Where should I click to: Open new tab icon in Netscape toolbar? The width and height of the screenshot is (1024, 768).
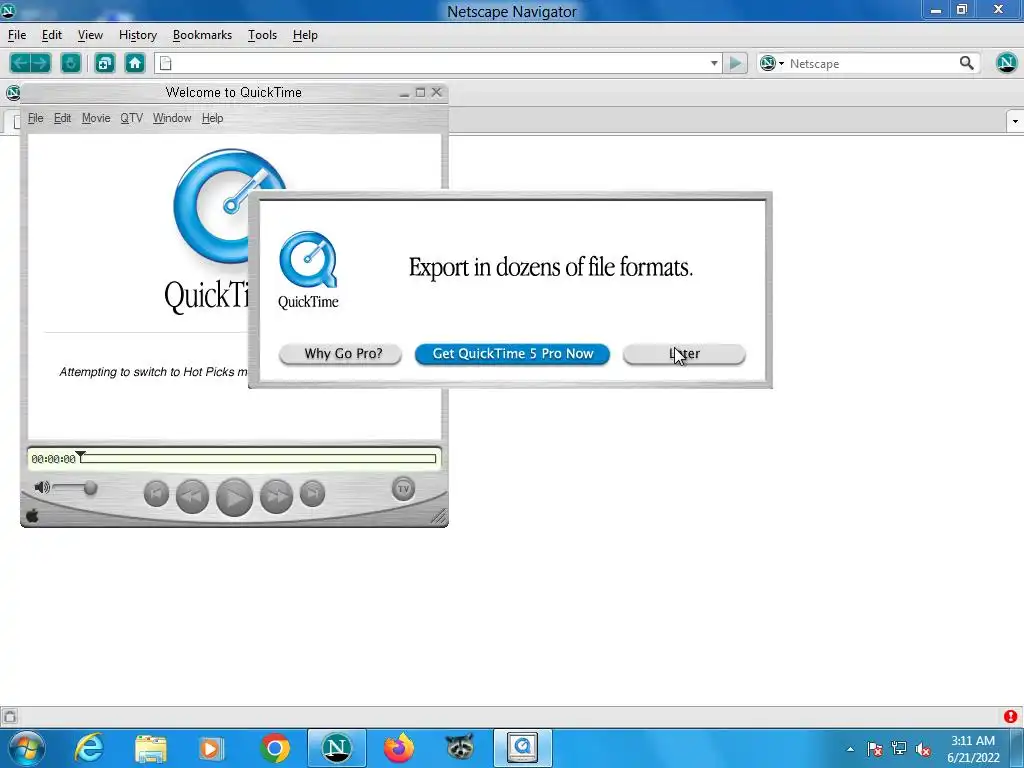[104, 63]
